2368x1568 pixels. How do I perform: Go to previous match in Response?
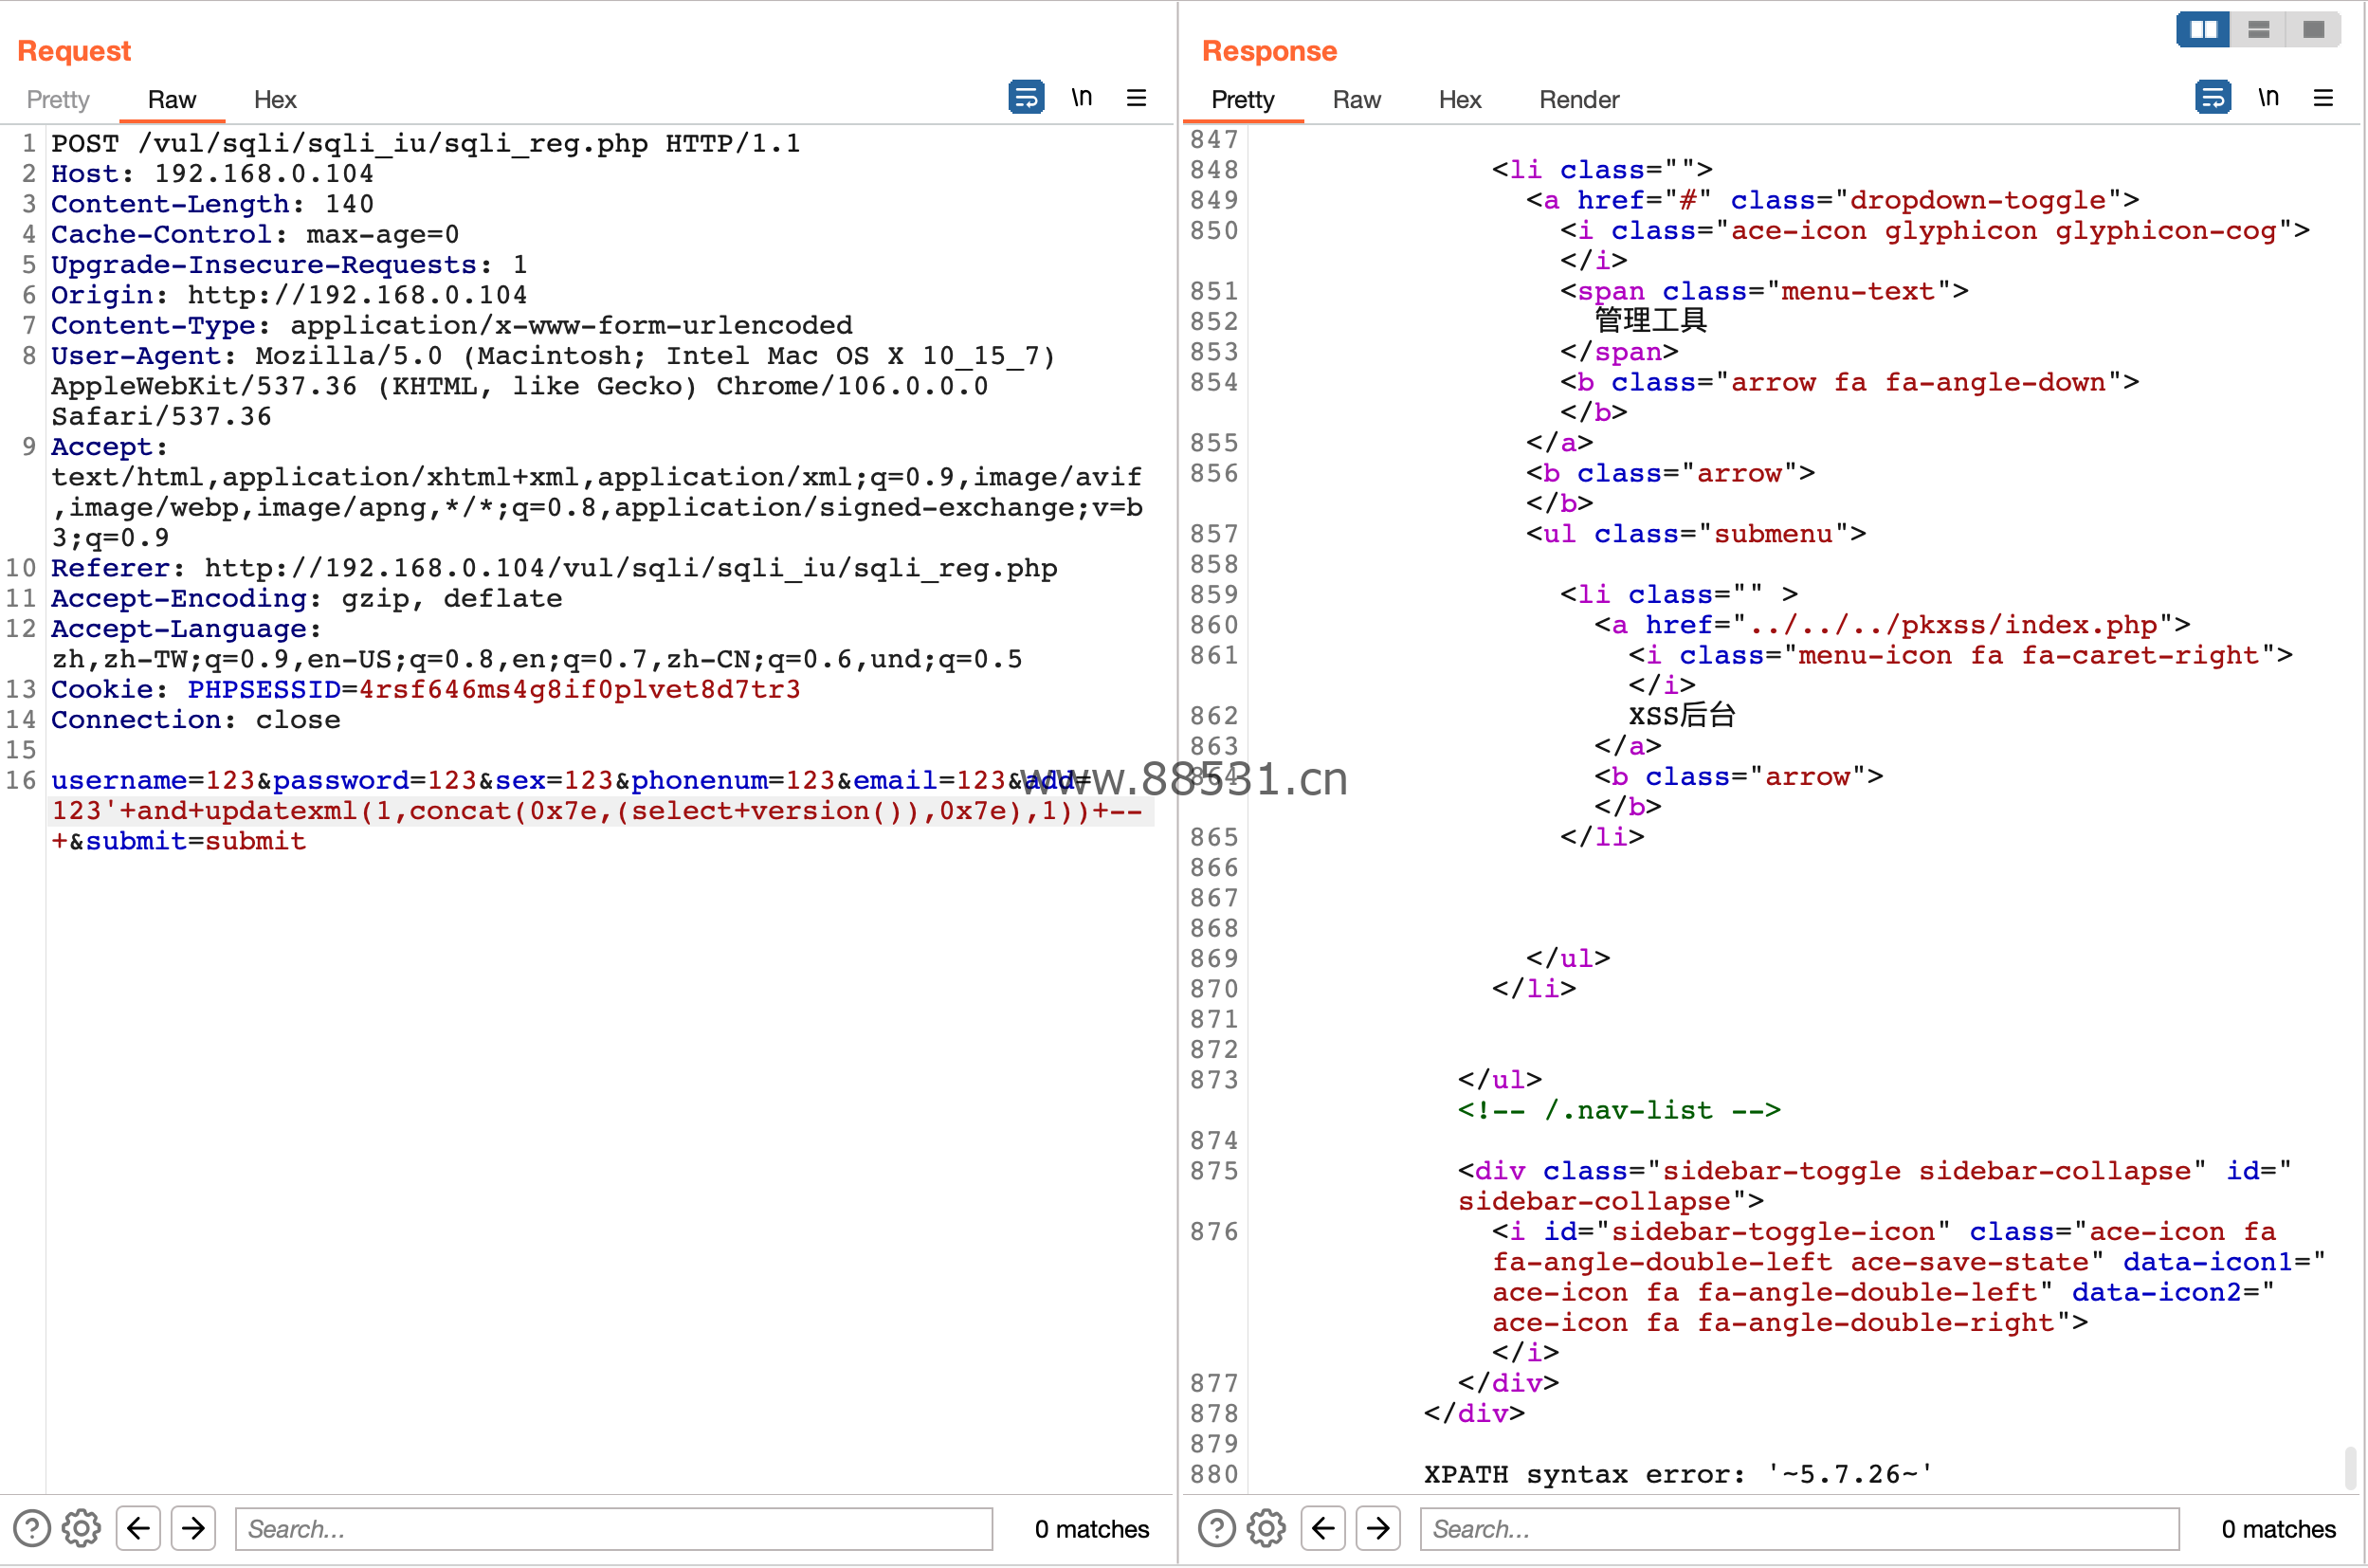pos(1323,1528)
